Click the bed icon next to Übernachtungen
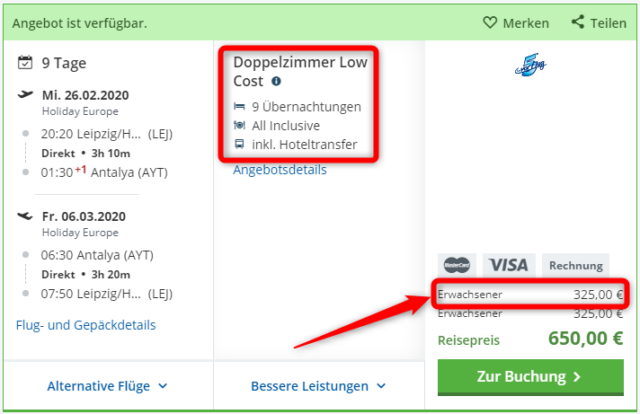This screenshot has width=640, height=414. (239, 107)
